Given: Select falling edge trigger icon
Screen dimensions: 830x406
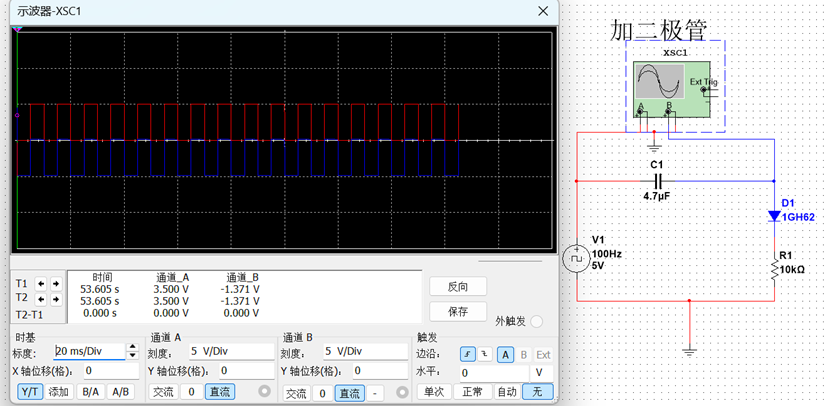Looking at the screenshot, I should pyautogui.click(x=484, y=355).
